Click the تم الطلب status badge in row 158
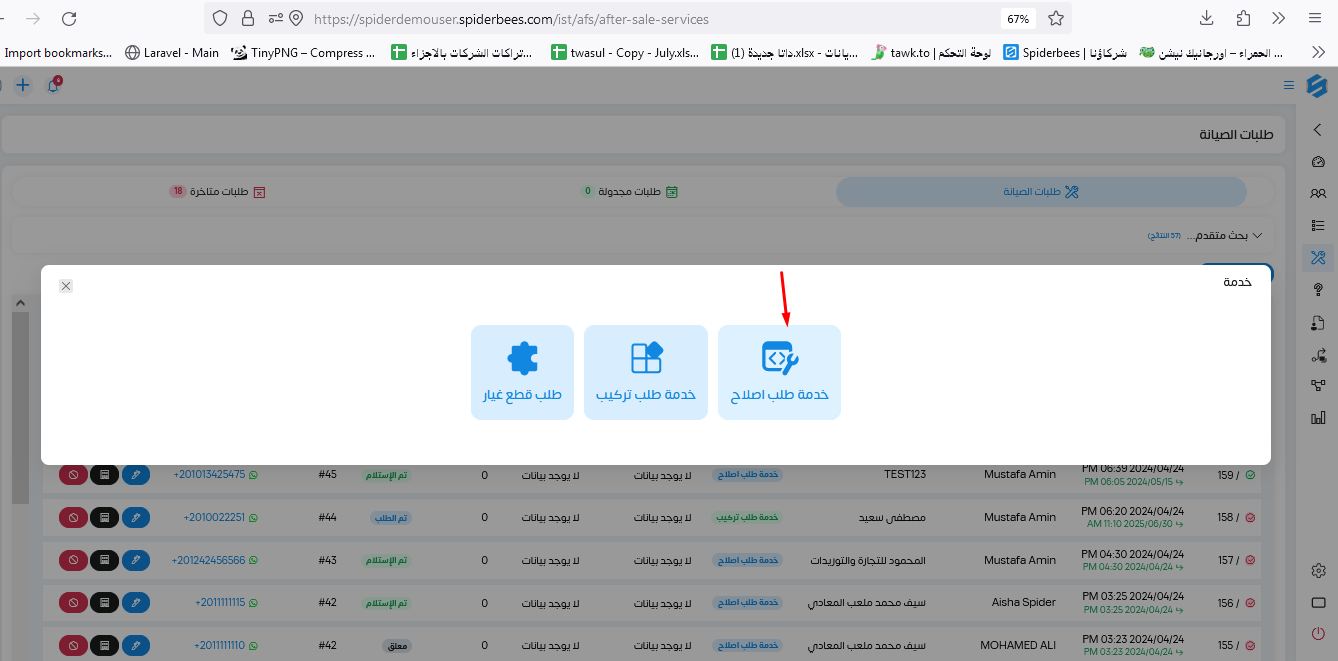1338x661 pixels. tap(392, 518)
